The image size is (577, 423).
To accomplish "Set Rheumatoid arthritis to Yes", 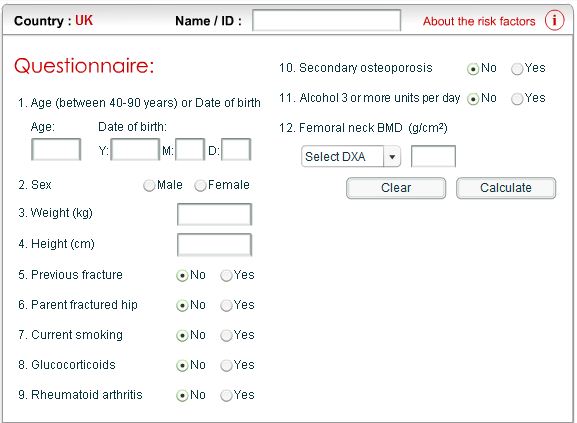I will coord(226,396).
